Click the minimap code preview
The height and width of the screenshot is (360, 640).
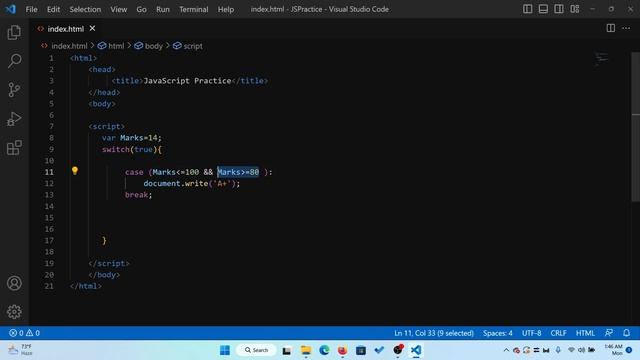601,58
